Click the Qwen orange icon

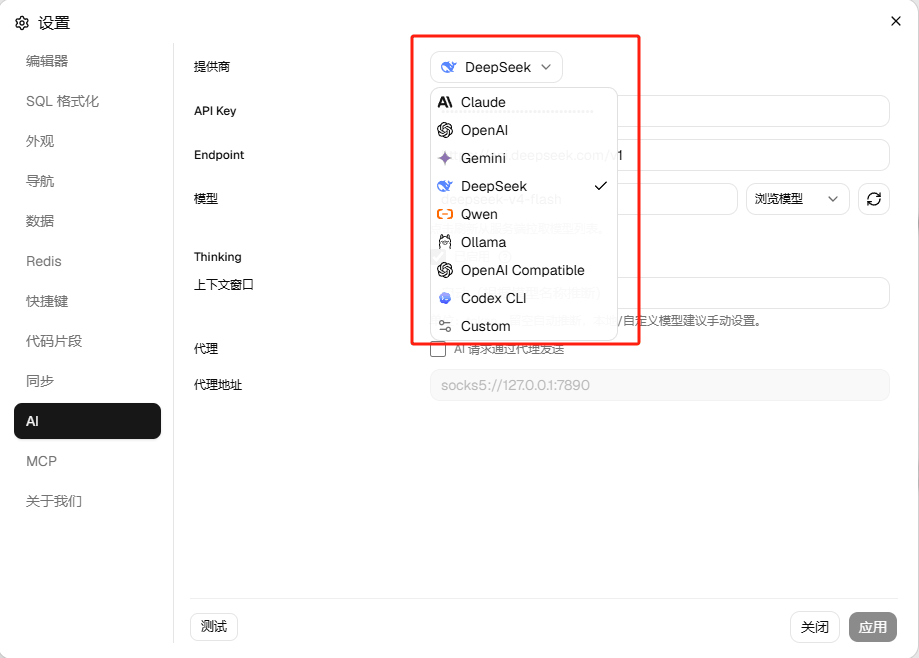point(445,214)
